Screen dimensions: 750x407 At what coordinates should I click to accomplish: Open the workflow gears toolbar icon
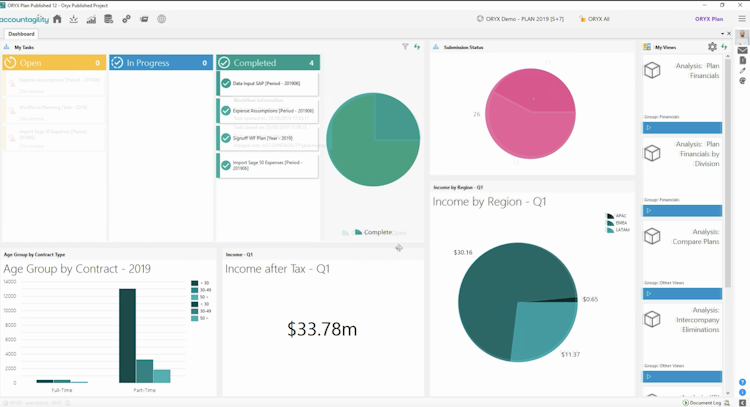126,19
